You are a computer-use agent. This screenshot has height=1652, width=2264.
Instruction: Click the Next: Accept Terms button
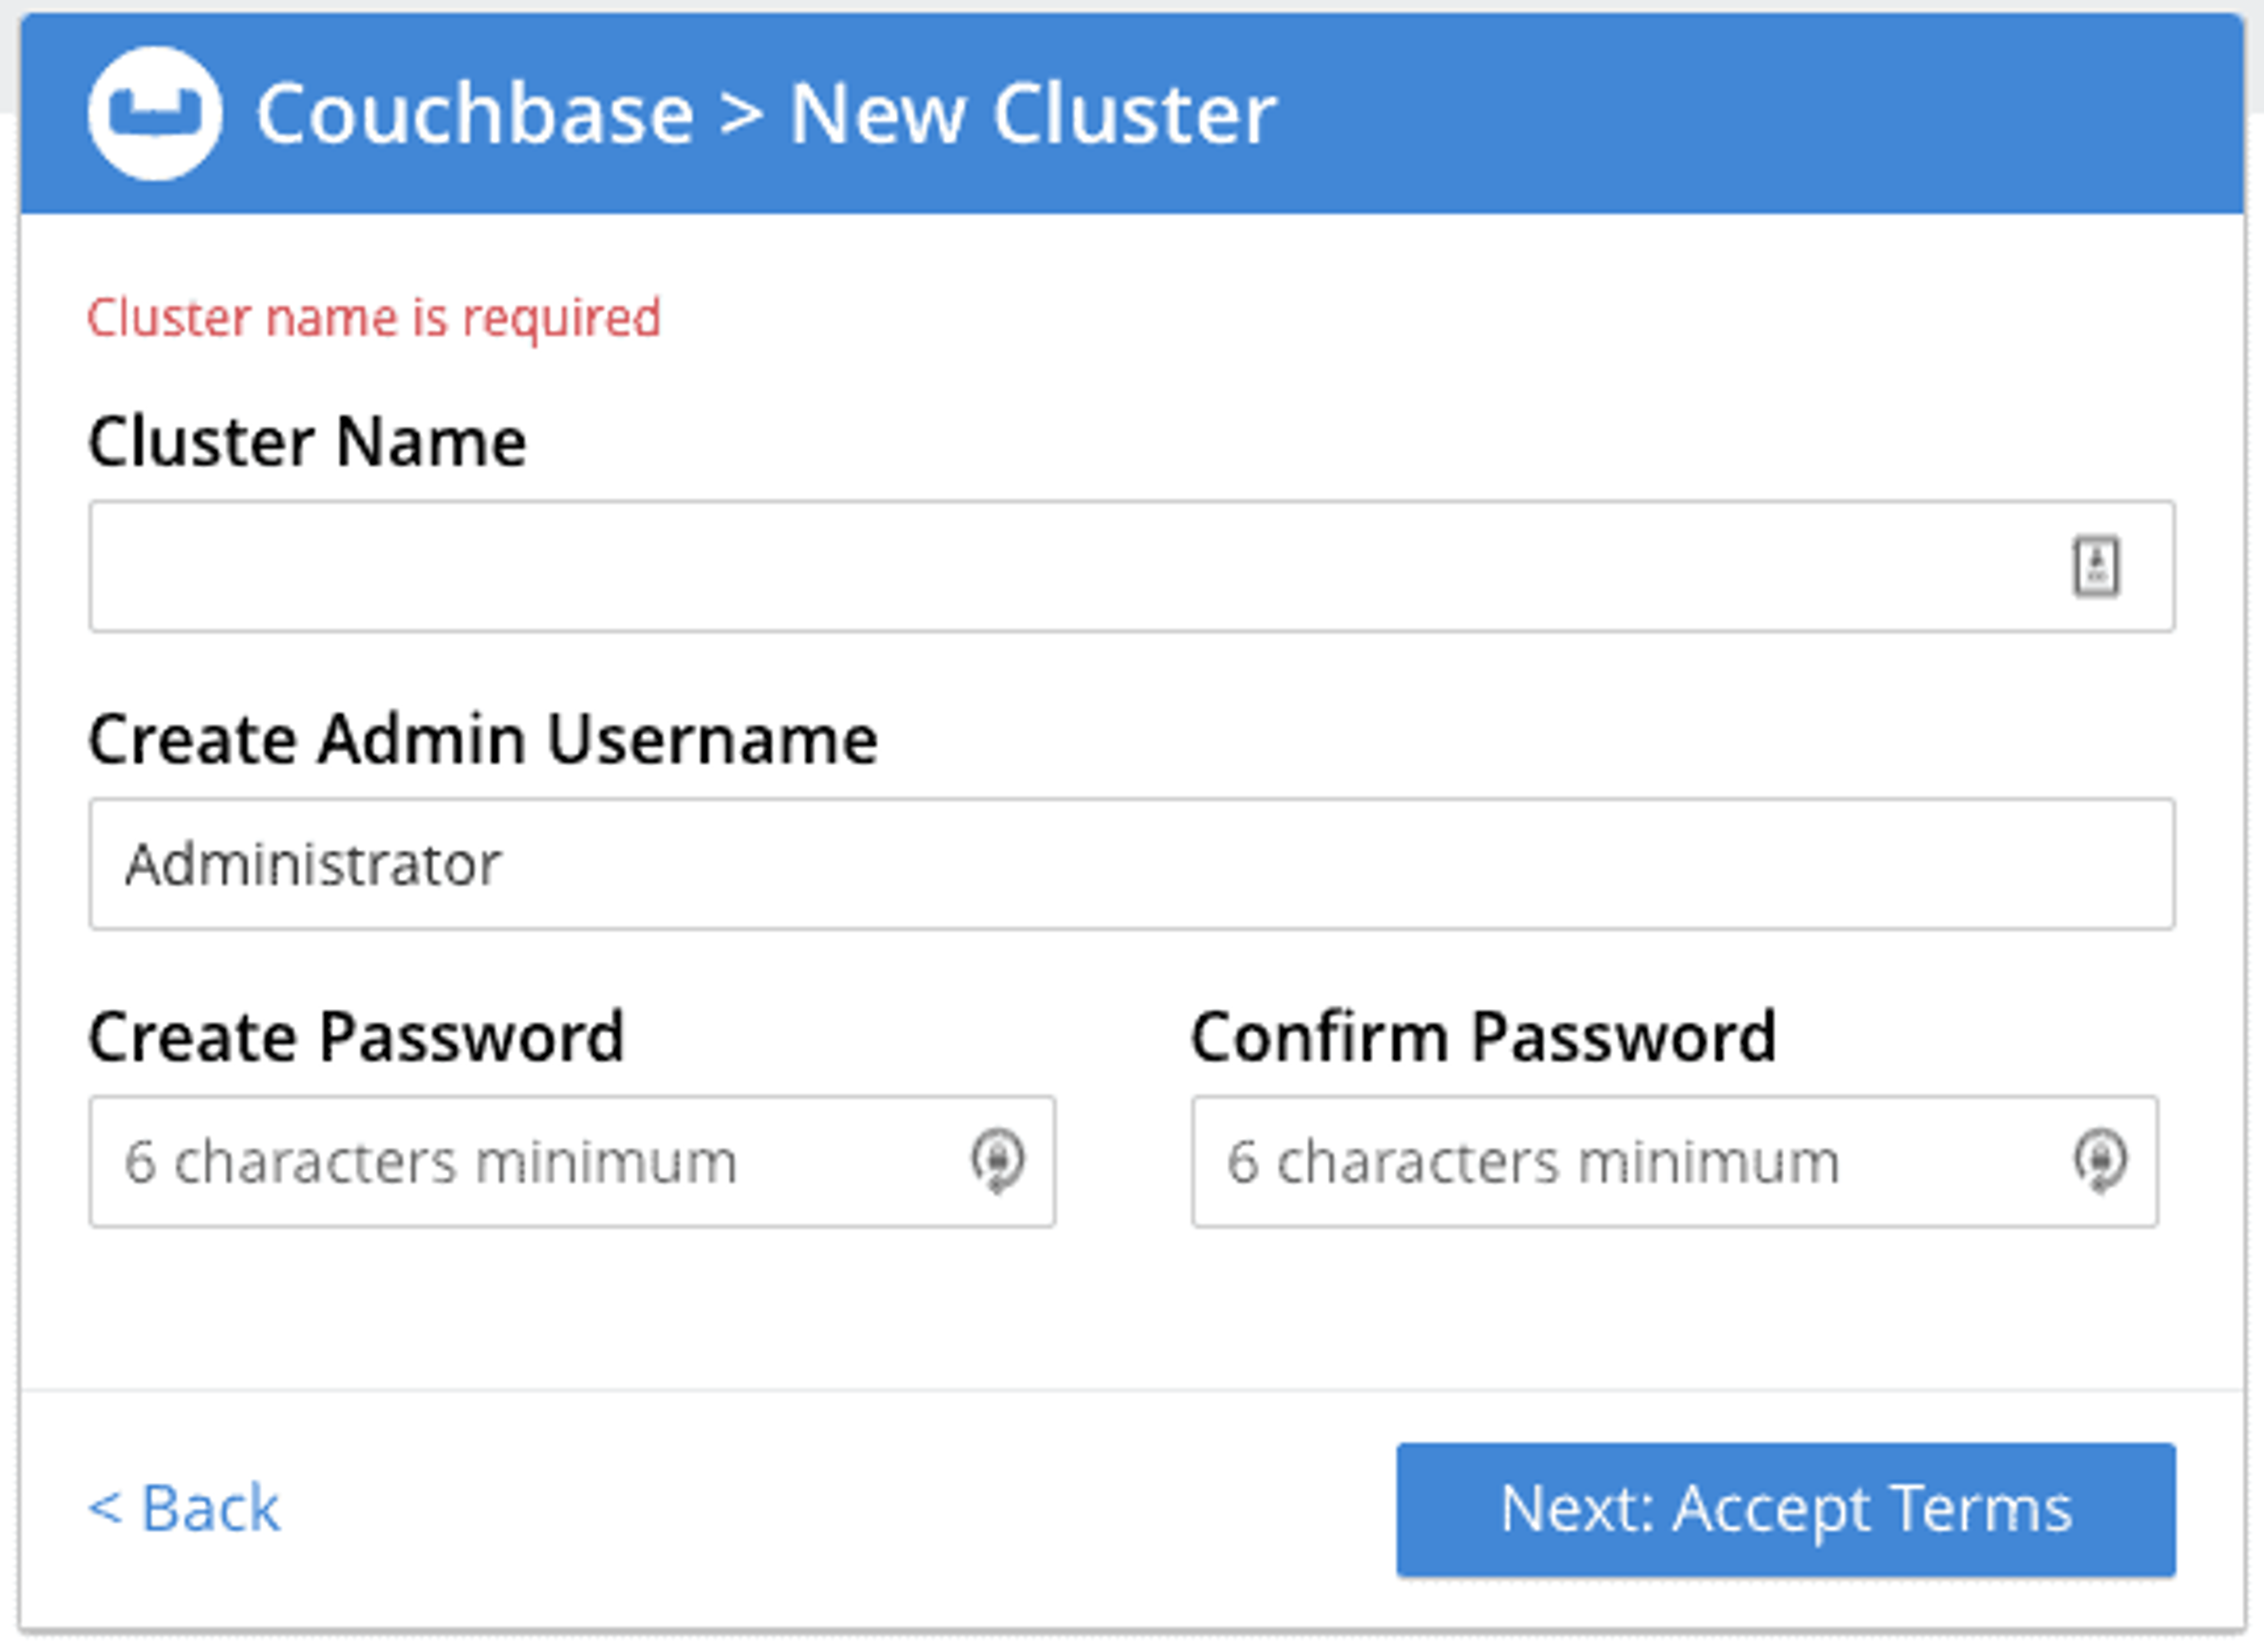point(1786,1509)
